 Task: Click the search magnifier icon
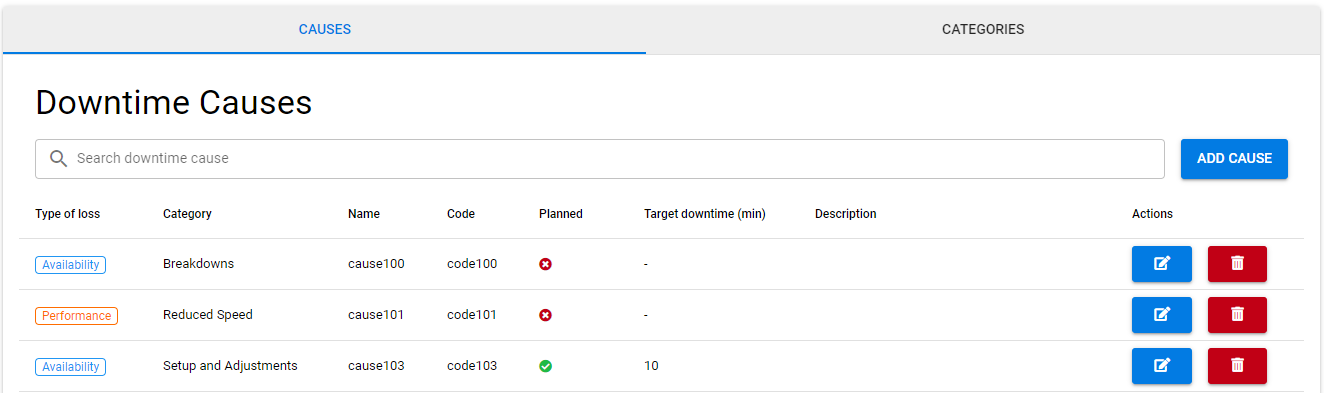(59, 159)
